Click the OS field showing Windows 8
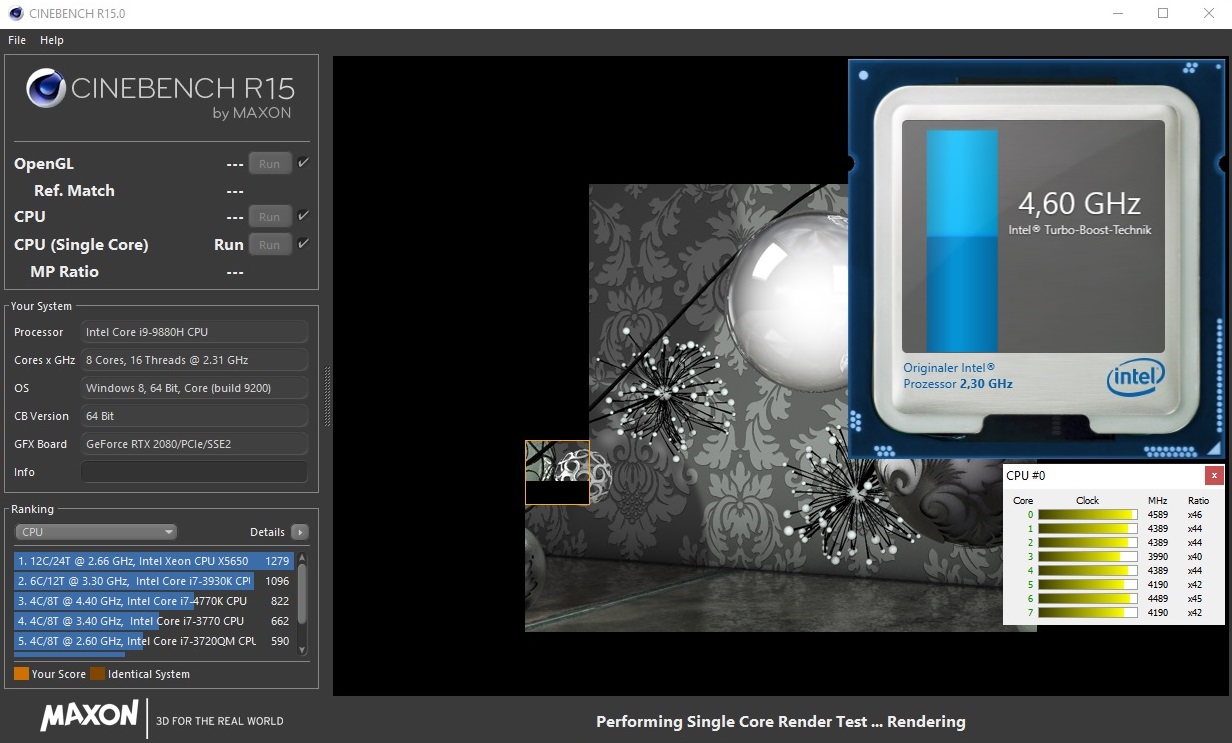Image resolution: width=1232 pixels, height=743 pixels. [194, 388]
